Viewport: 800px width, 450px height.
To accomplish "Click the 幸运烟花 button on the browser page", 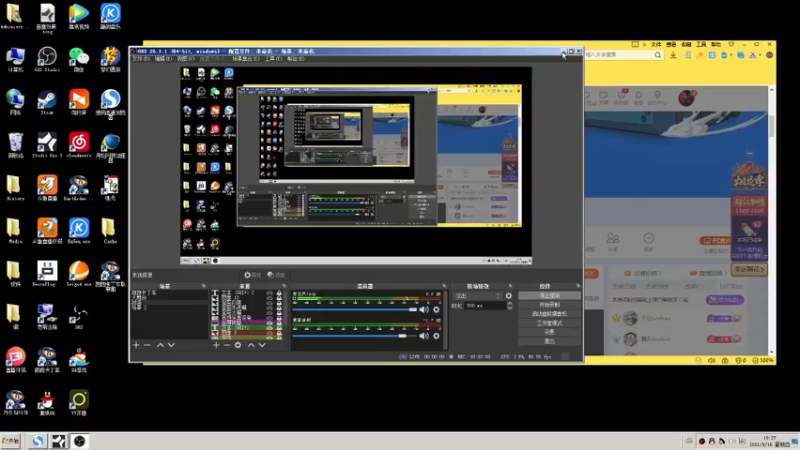I will pos(749,269).
